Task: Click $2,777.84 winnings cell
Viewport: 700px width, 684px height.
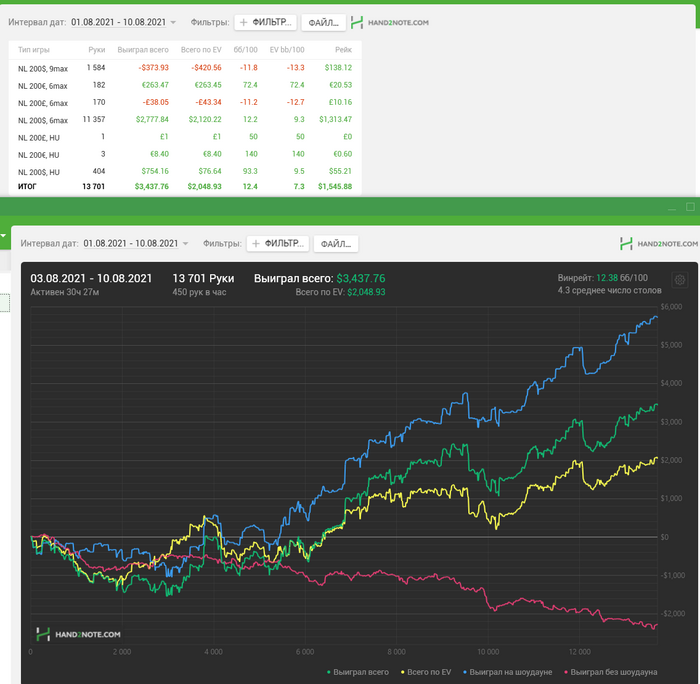Action: click(152, 120)
